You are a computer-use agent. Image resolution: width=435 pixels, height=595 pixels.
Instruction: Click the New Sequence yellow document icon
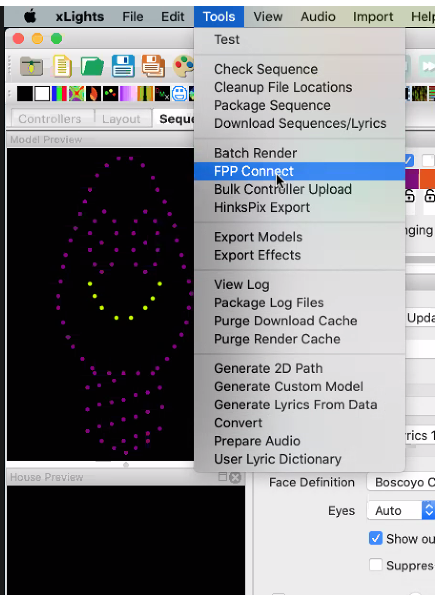pos(63,66)
